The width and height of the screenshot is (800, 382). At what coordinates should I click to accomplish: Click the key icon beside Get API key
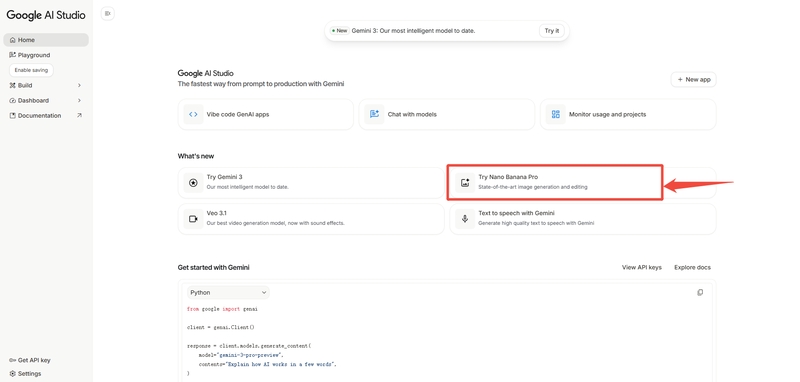coord(12,360)
